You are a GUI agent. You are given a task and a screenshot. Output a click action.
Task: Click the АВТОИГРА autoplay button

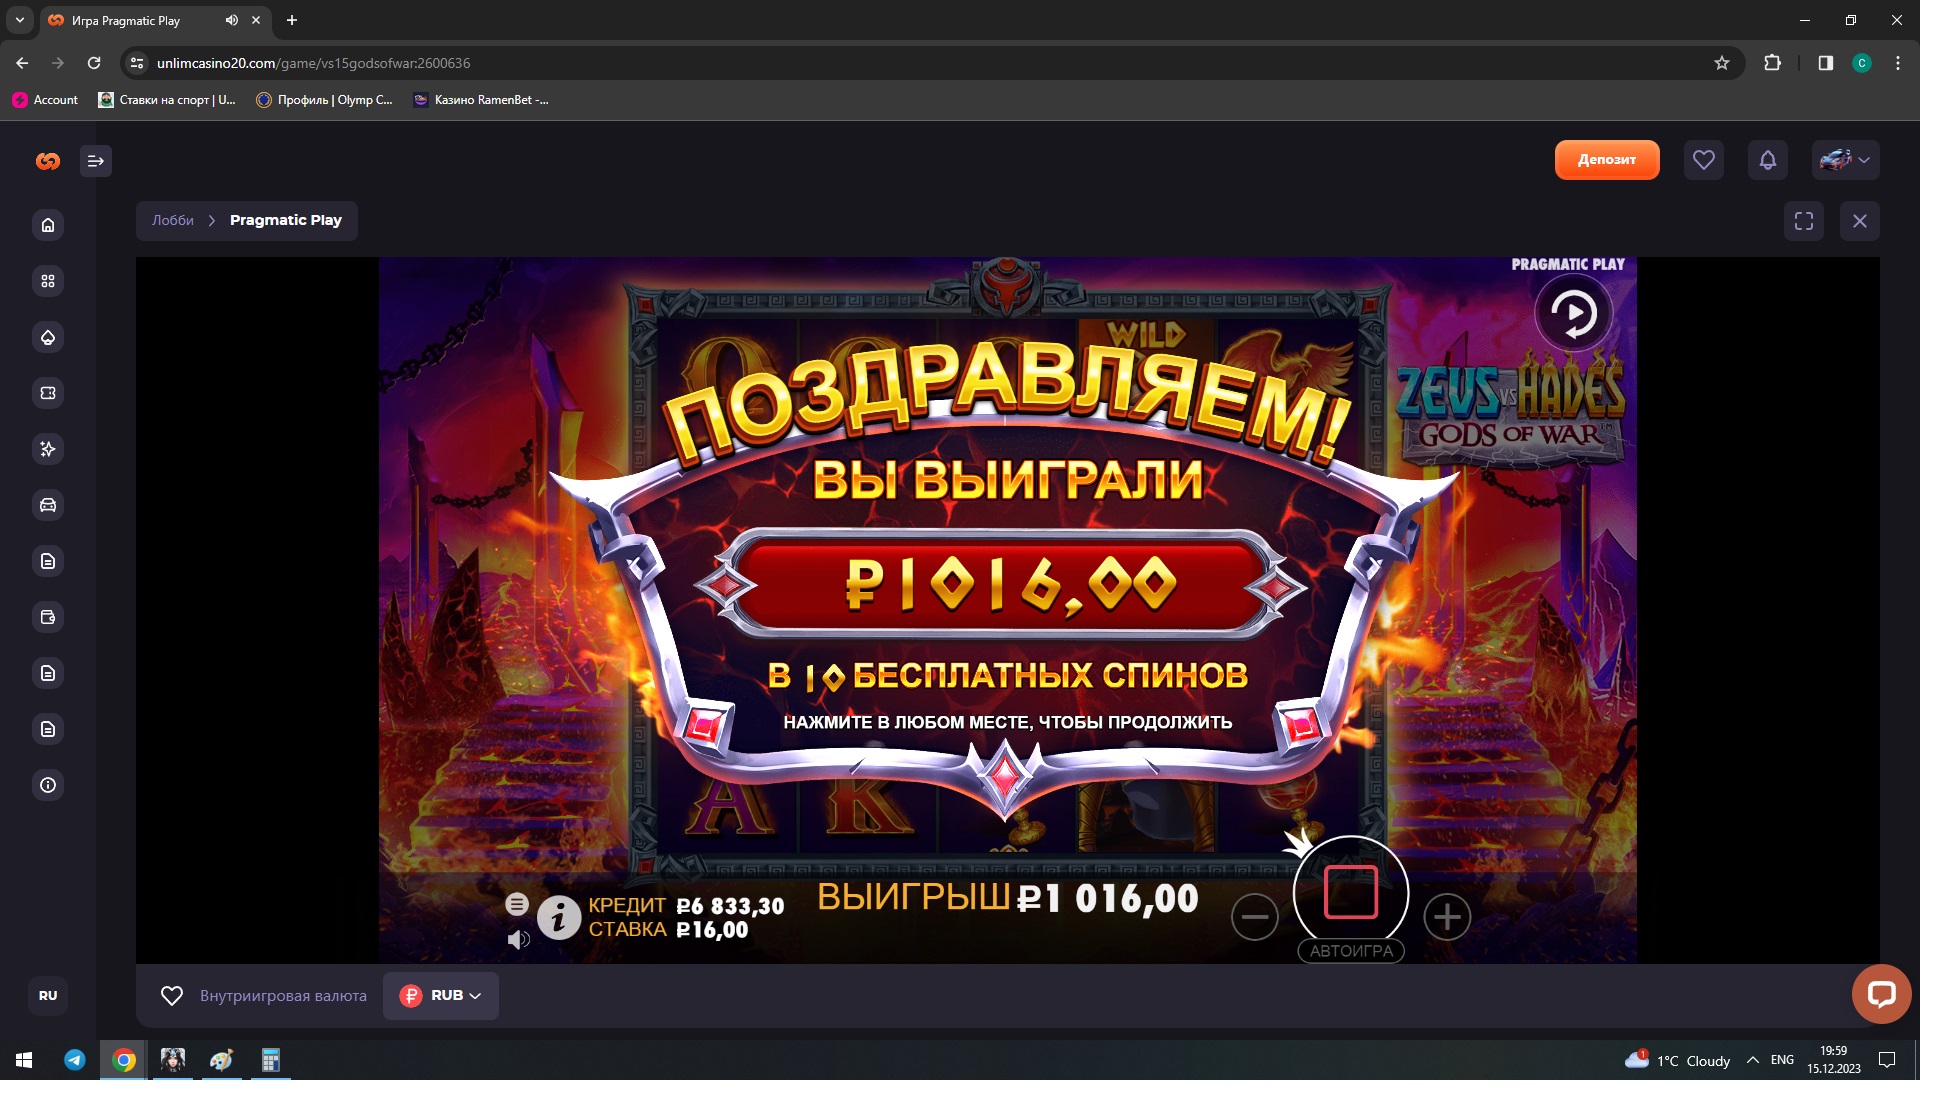pyautogui.click(x=1351, y=951)
